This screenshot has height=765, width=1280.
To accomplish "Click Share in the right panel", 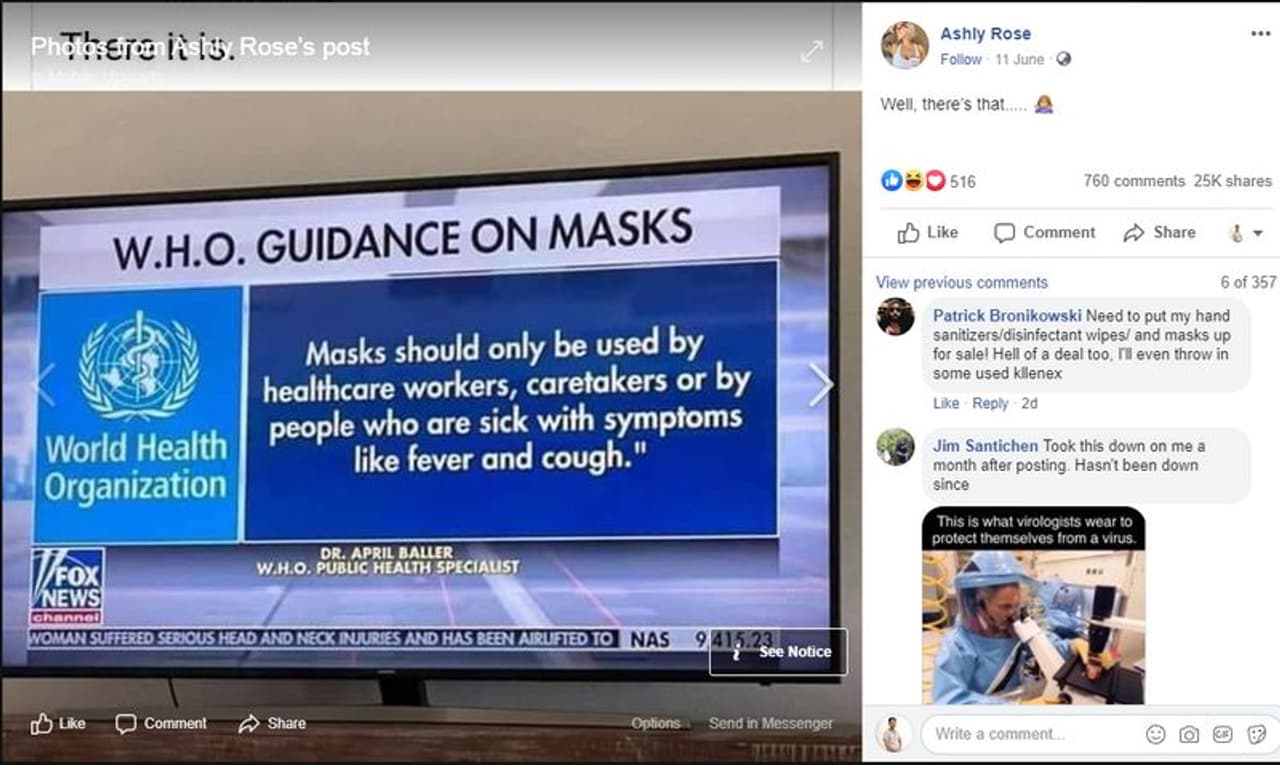I will point(1160,232).
